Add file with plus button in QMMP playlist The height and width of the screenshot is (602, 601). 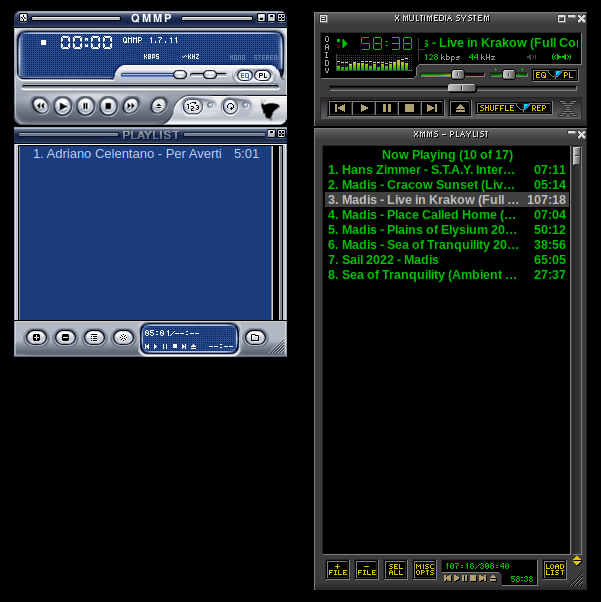click(36, 338)
